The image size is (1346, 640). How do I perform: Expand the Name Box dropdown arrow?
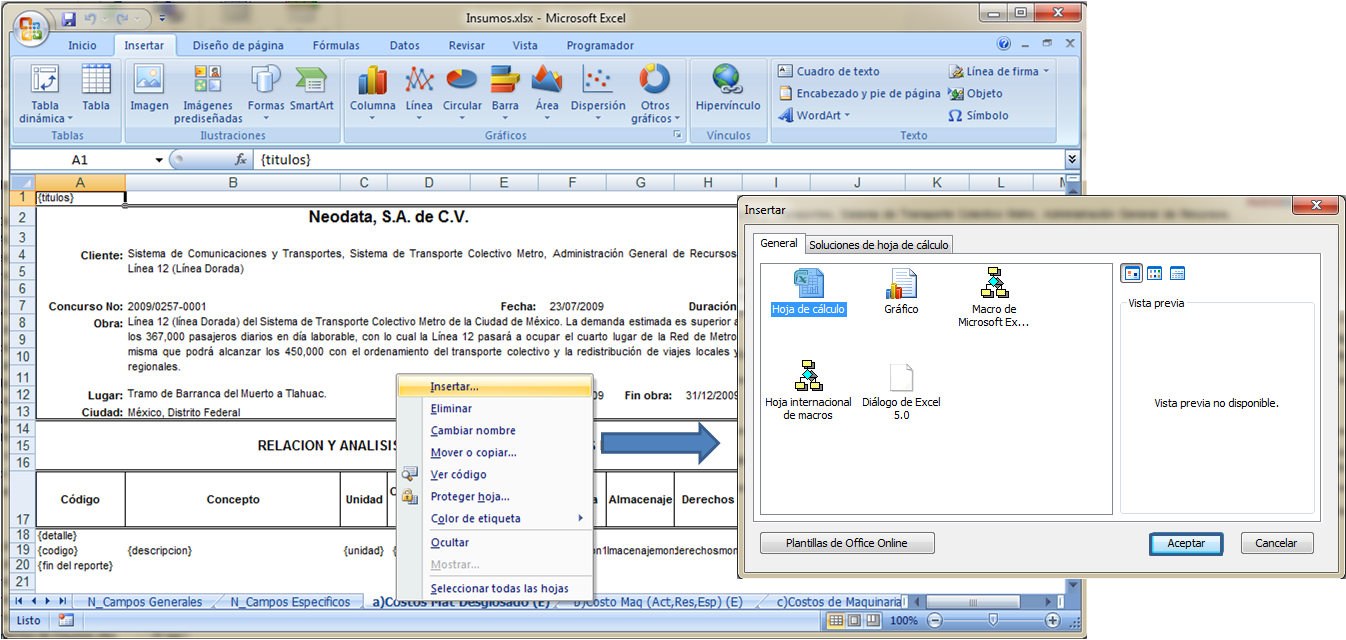[158, 160]
